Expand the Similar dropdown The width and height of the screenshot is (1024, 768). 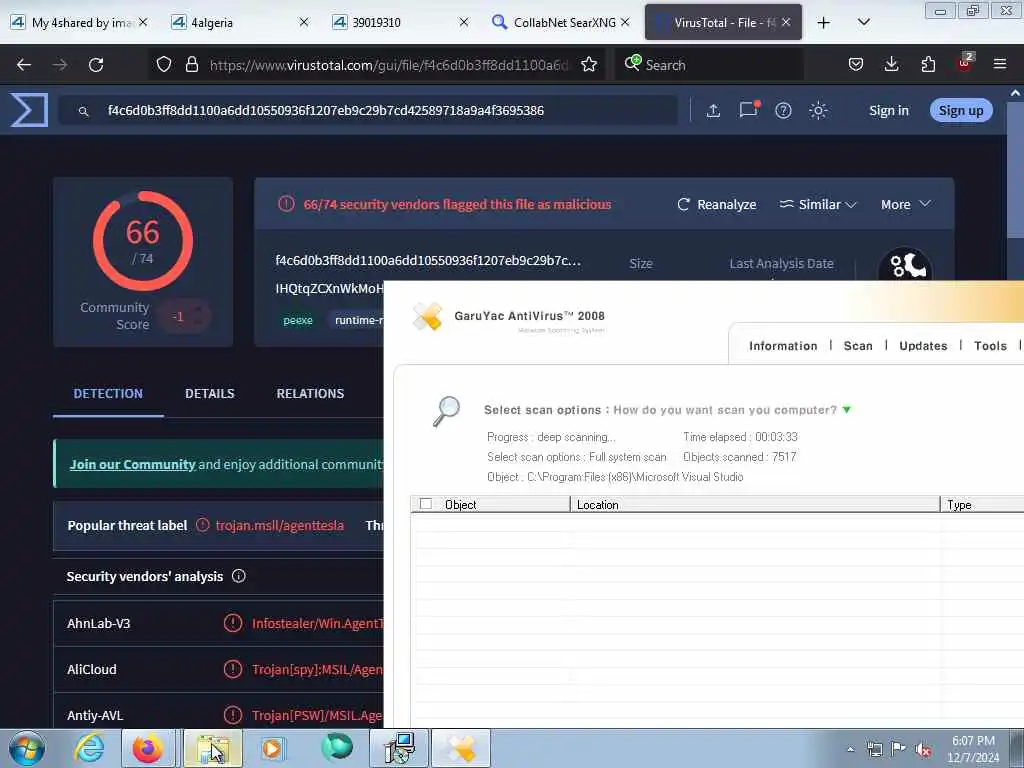coord(818,204)
